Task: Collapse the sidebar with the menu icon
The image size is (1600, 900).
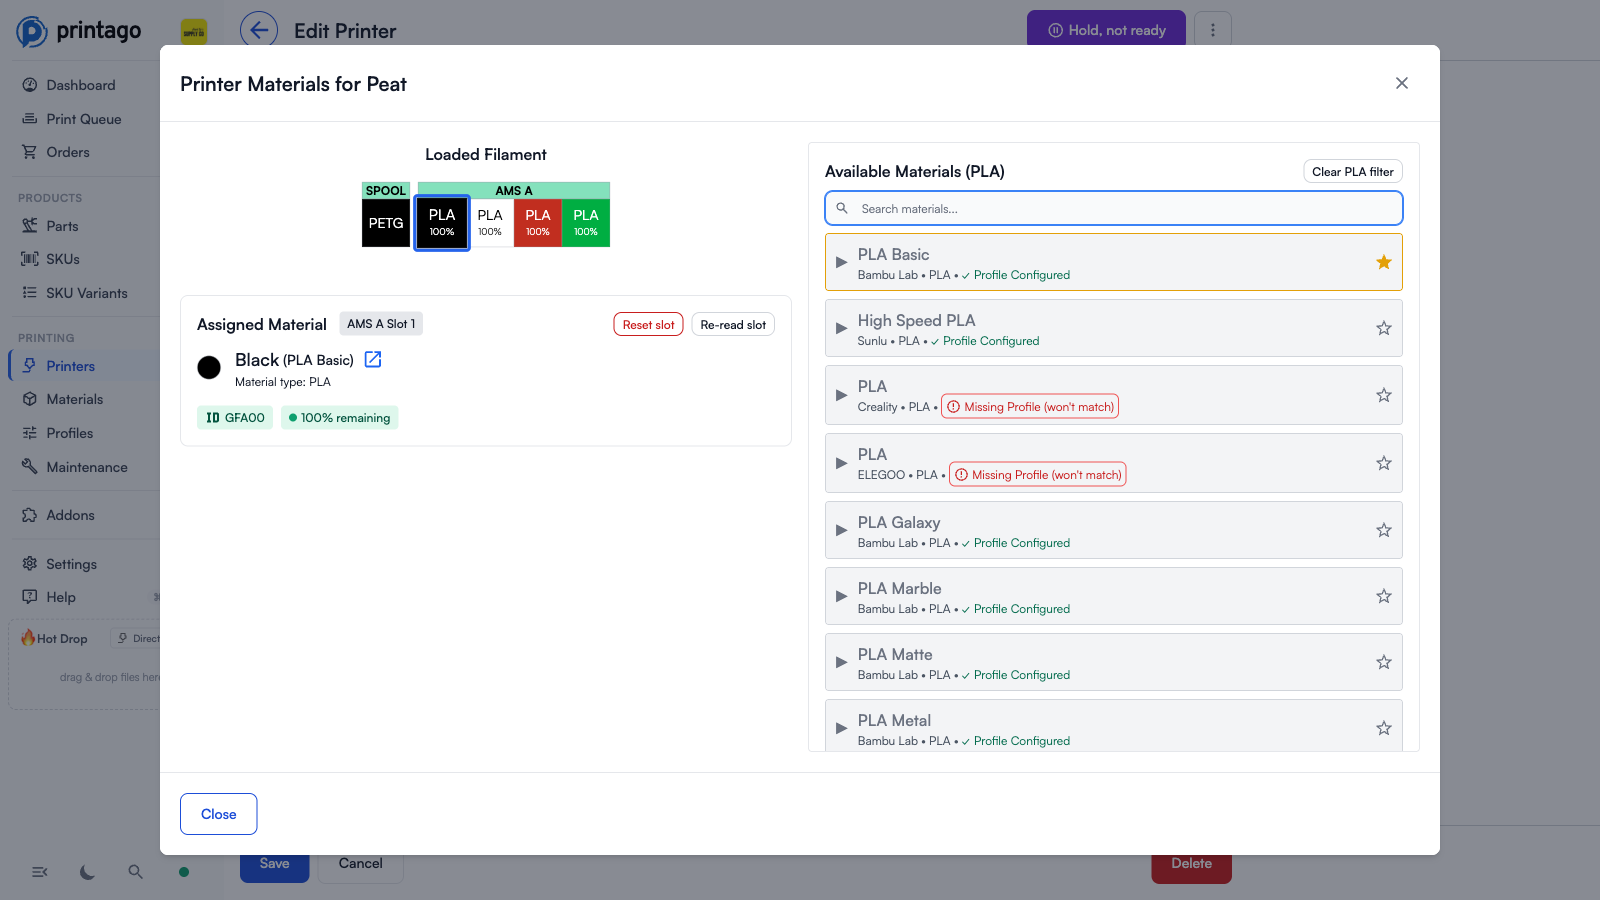Action: [x=40, y=872]
